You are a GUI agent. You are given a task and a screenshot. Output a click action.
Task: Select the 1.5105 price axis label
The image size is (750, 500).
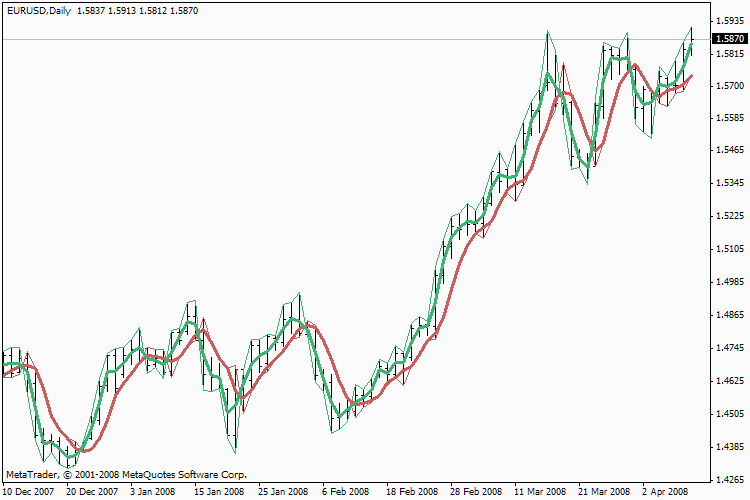point(729,249)
